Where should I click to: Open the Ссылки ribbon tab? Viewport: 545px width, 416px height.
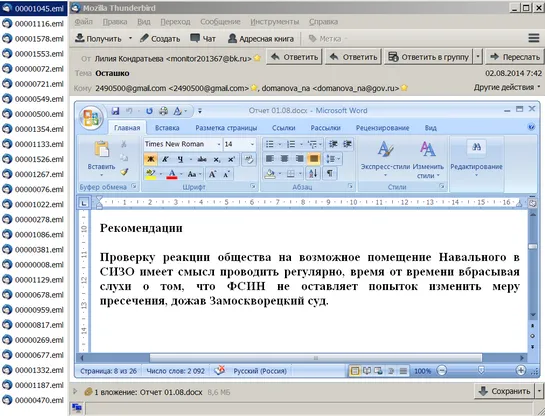(284, 128)
